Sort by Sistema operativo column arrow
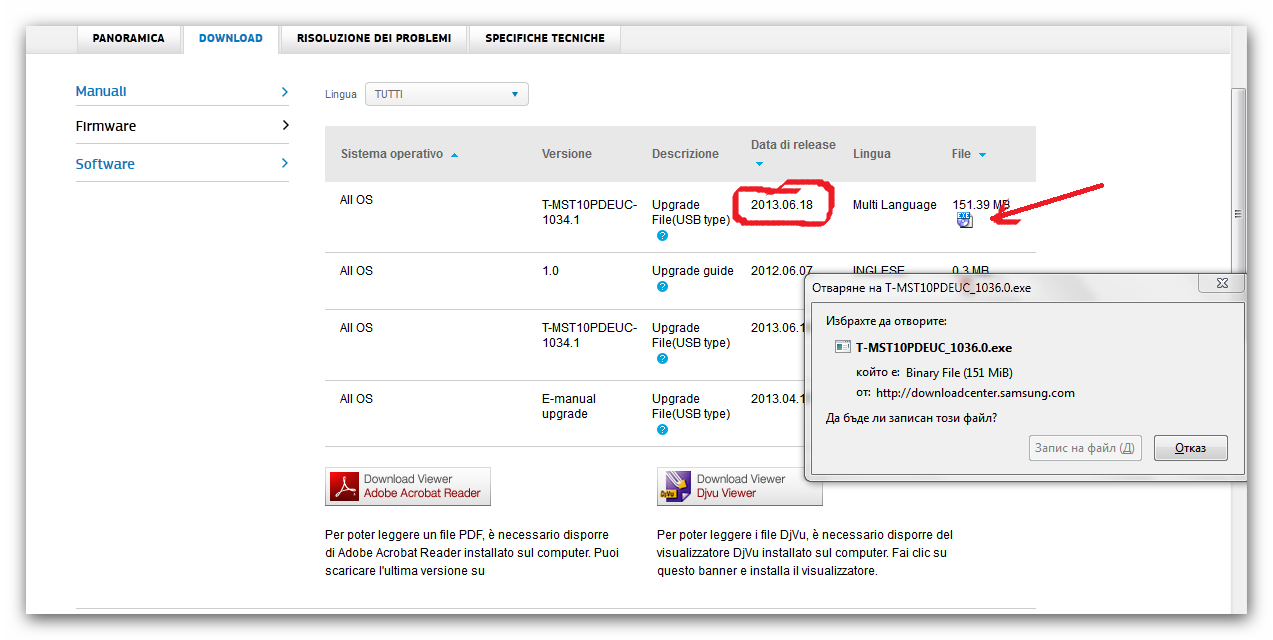The height and width of the screenshot is (640, 1273). coord(455,155)
